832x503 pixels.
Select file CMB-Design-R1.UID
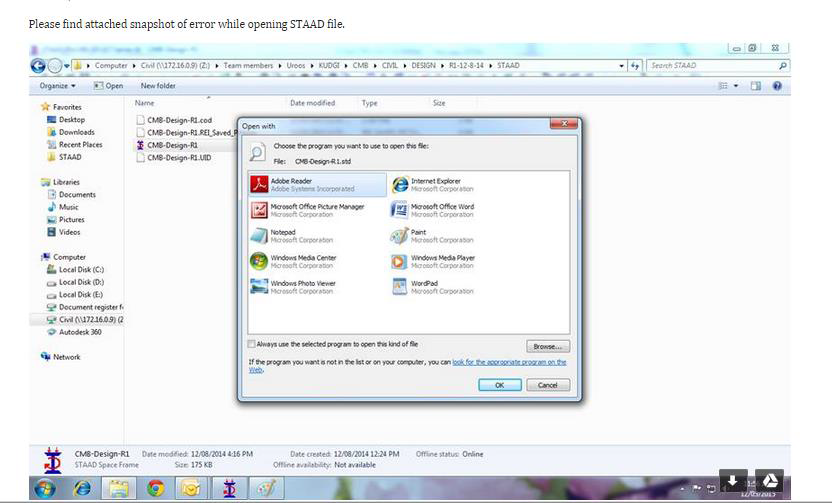tap(174, 158)
